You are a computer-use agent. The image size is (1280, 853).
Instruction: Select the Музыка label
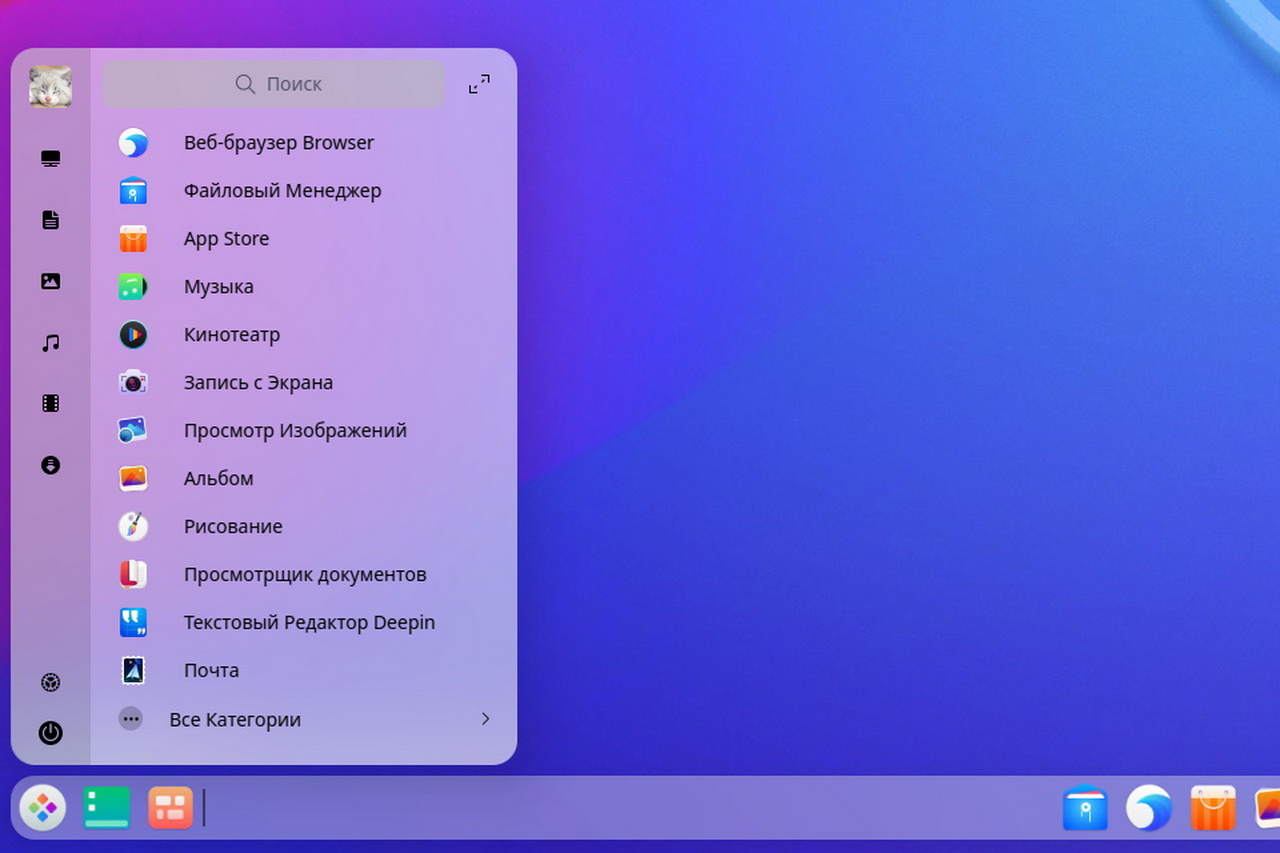219,287
